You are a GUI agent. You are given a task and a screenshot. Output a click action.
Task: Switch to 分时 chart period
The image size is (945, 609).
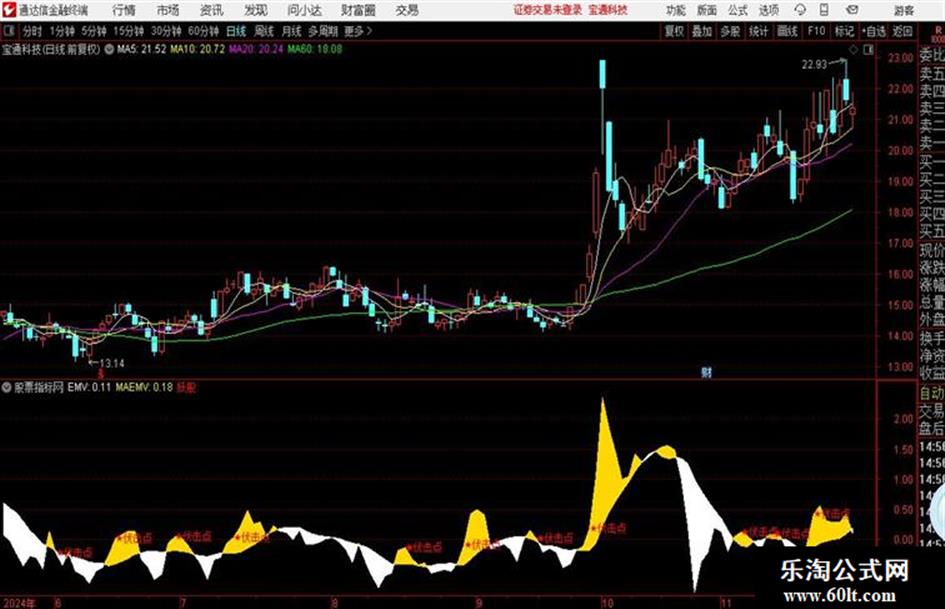(33, 31)
